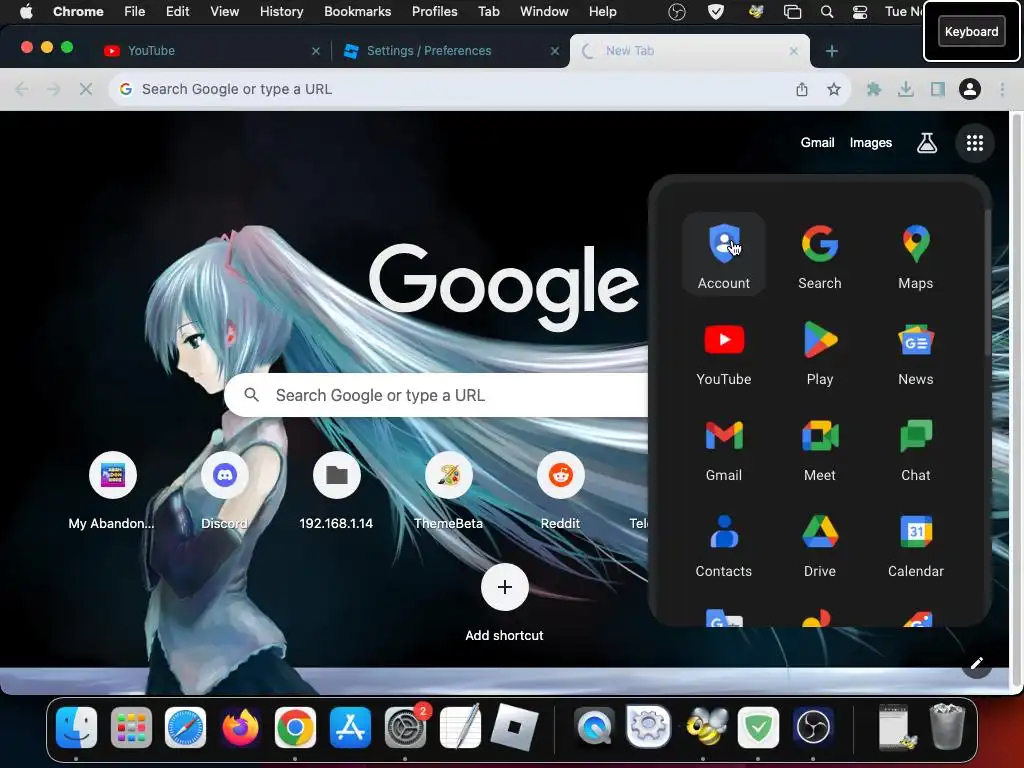Viewport: 1024px width, 768px height.
Task: Open a new tab with plus button
Action: (x=831, y=51)
